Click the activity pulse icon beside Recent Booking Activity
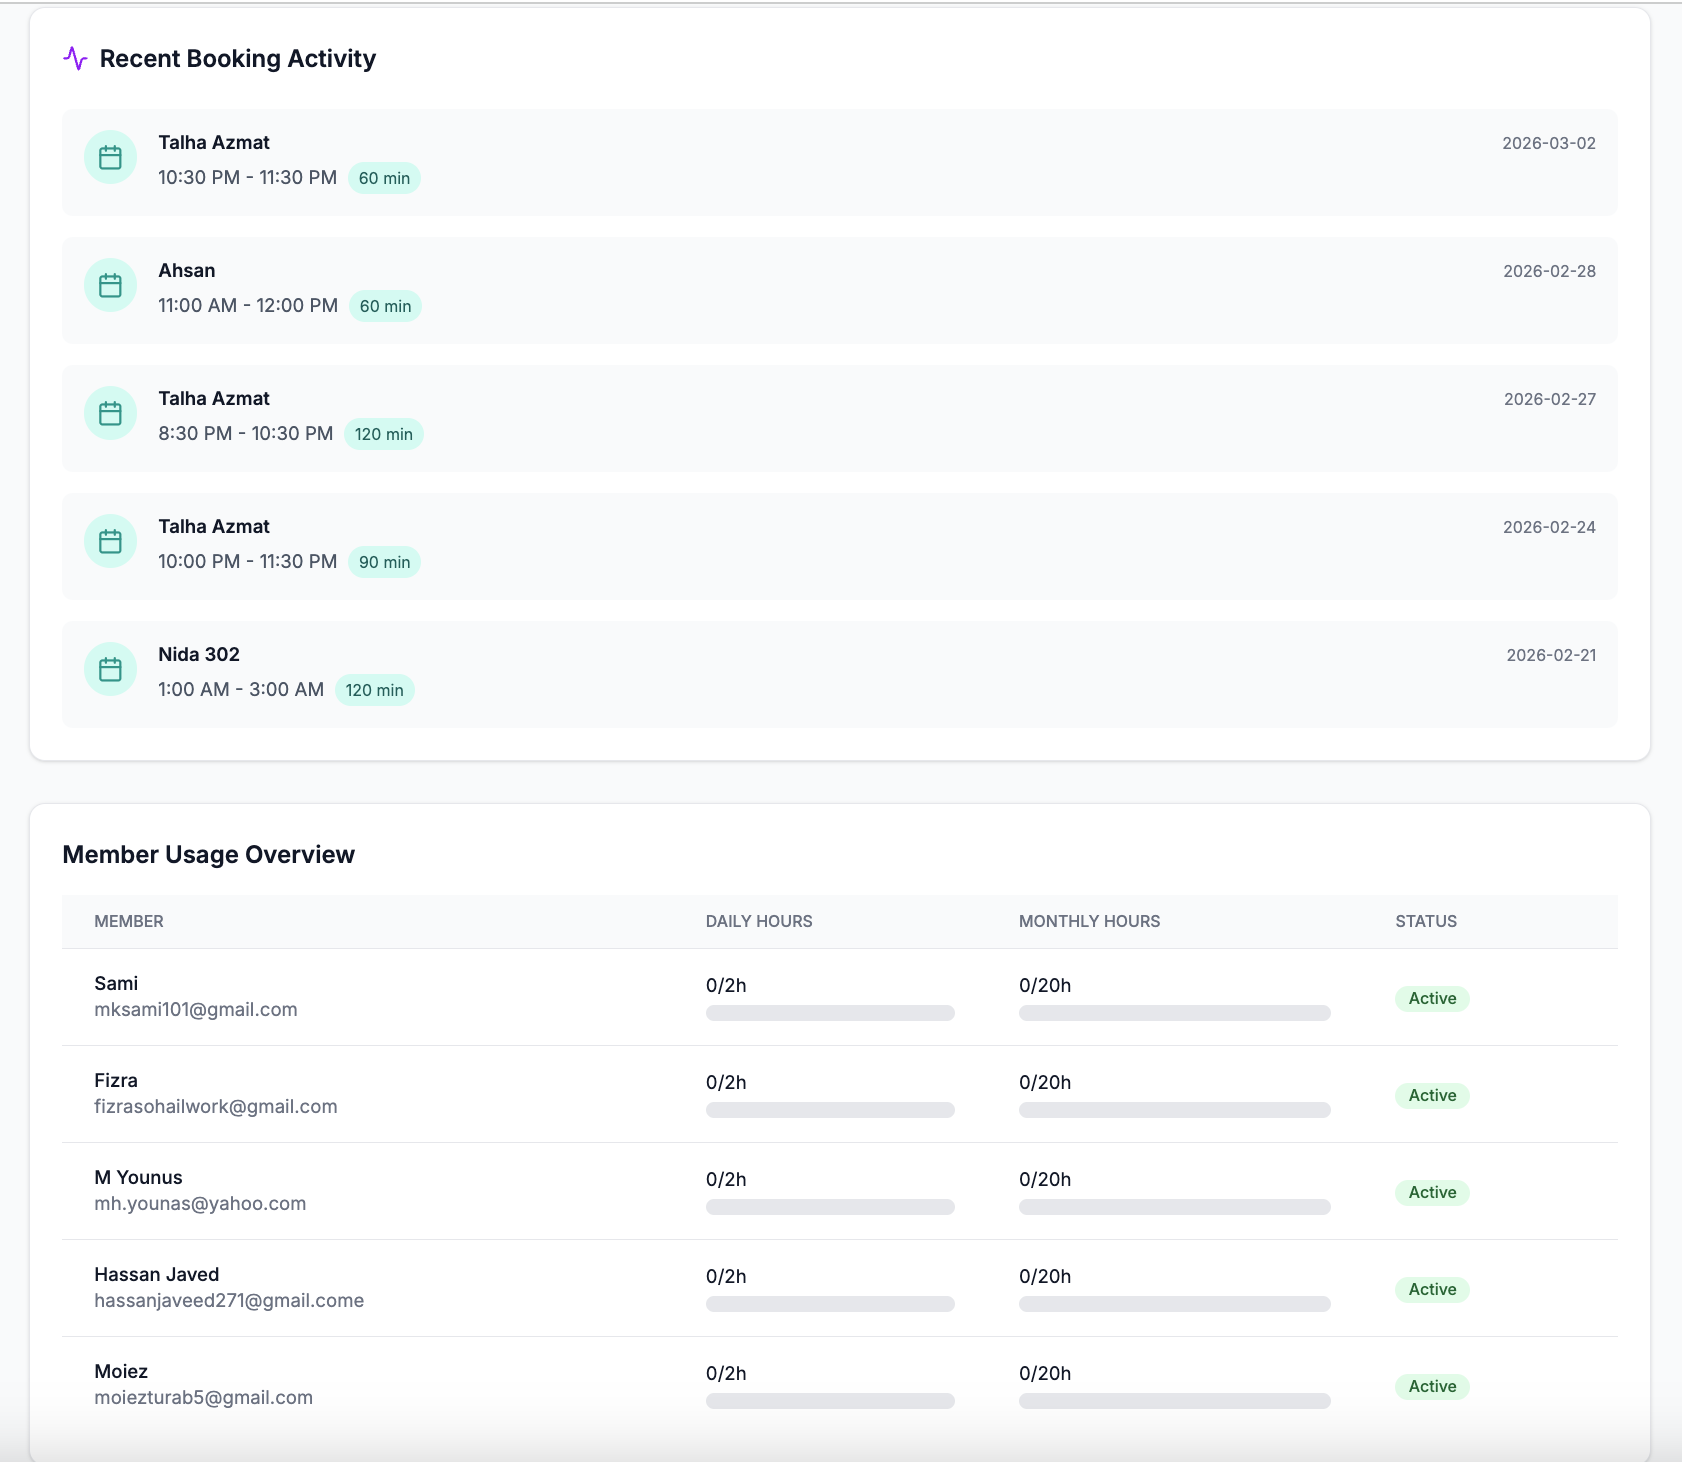 [x=75, y=59]
